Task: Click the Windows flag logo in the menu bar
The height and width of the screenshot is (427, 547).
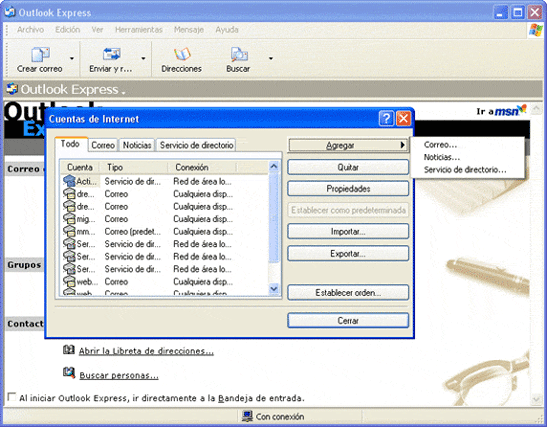Action: (x=535, y=30)
